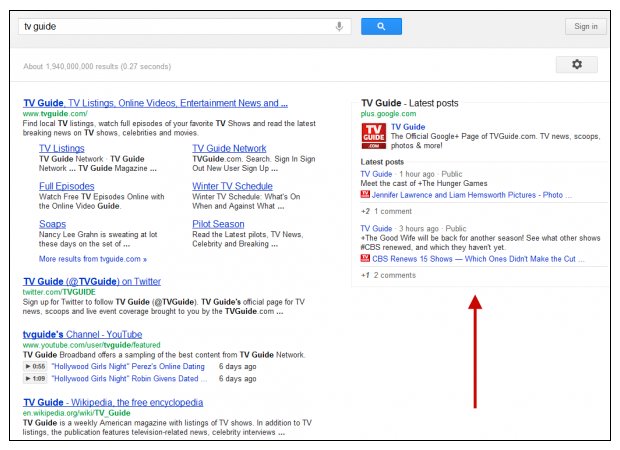Viewport: 620px width, 450px height.
Task: Click icon beside CBS Renews 15 Shows link
Action: pos(365,258)
